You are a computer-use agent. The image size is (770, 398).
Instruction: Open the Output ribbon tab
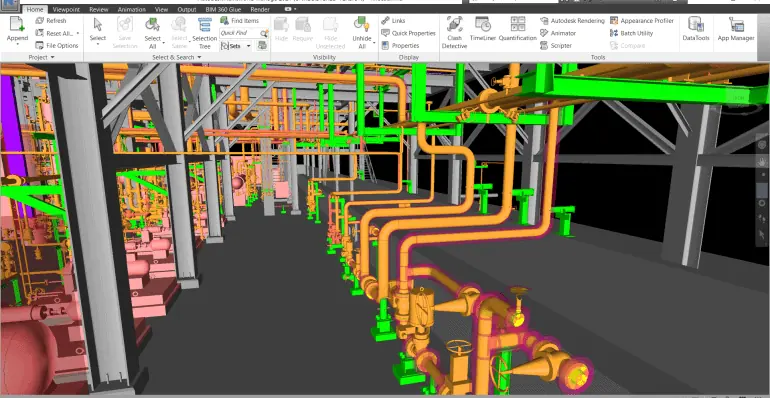(x=187, y=9)
